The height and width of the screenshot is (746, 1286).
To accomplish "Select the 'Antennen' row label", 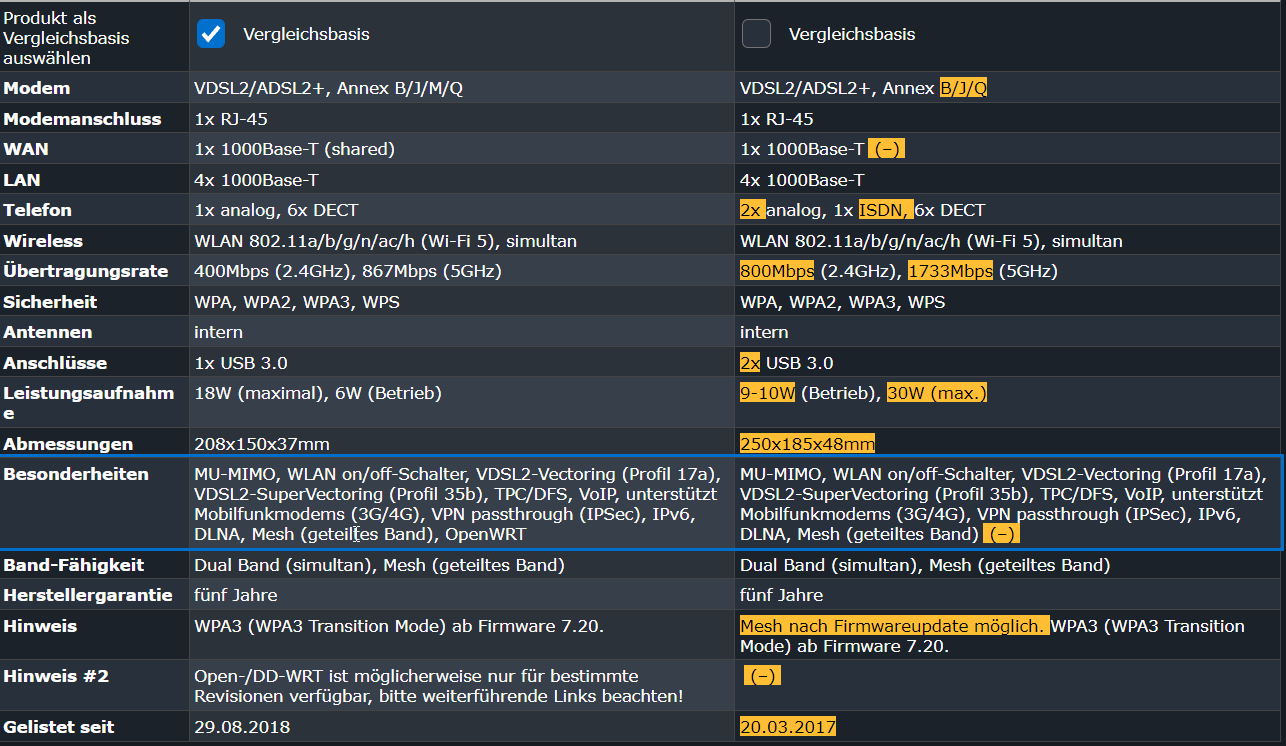I will tap(48, 332).
